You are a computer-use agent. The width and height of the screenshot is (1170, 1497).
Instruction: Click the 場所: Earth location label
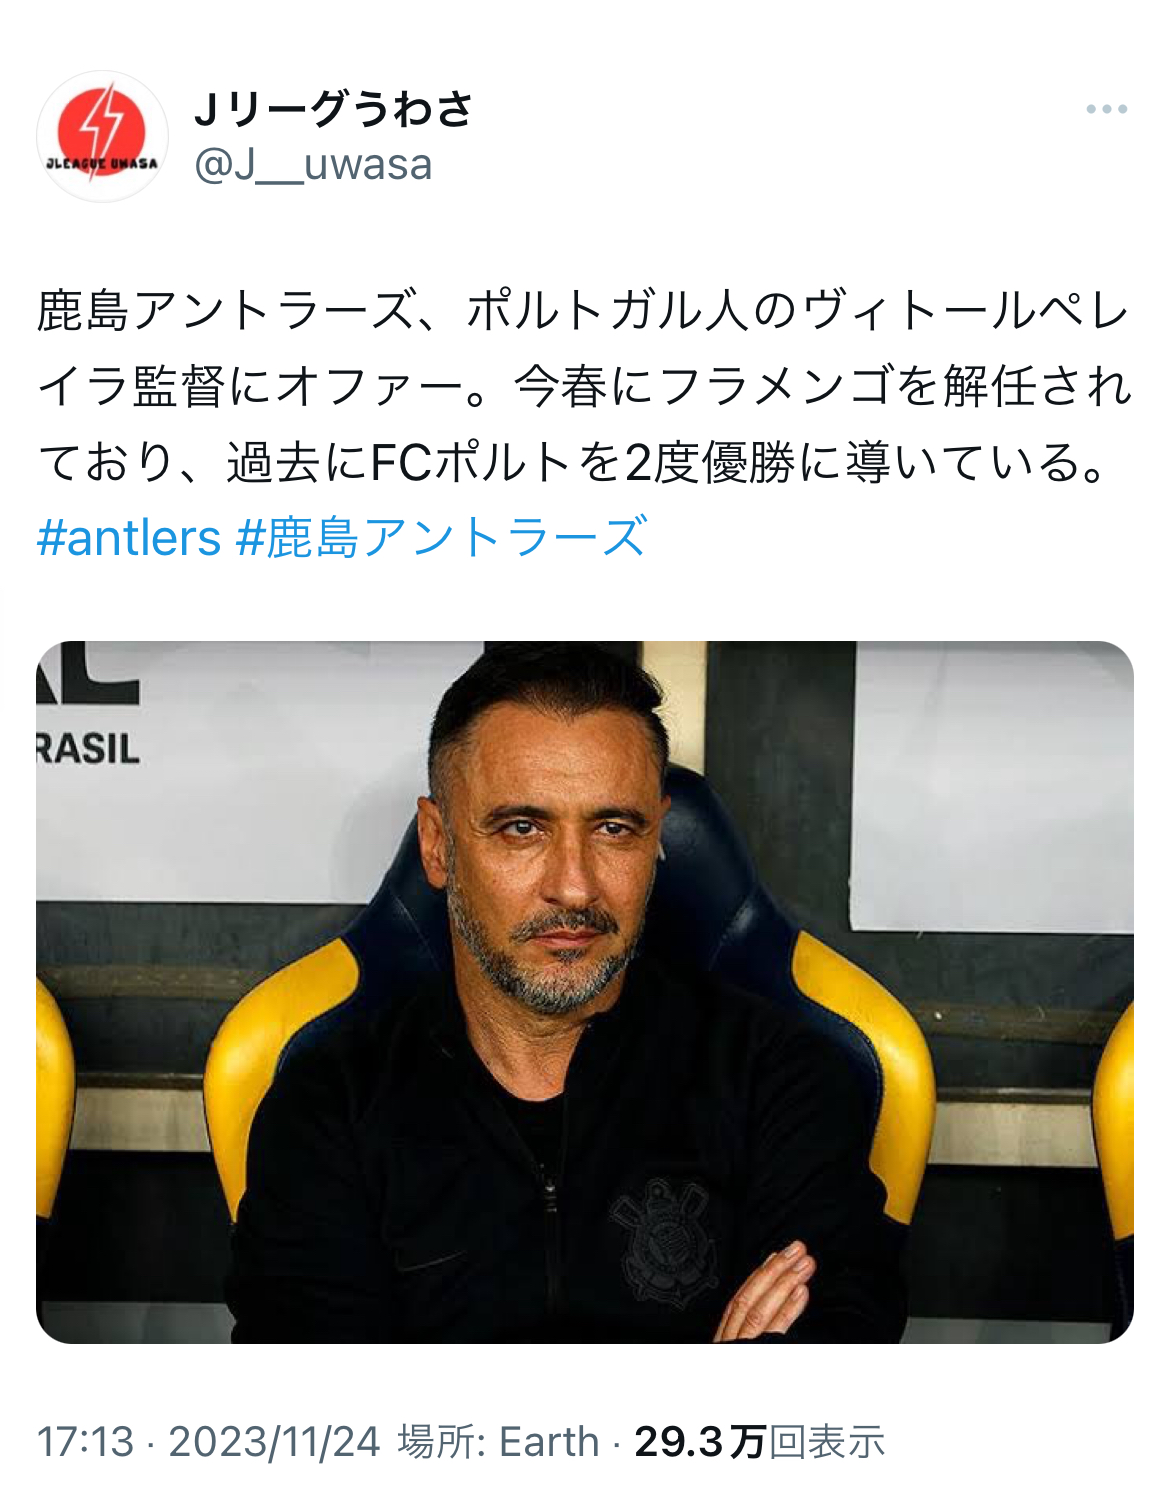tap(498, 1442)
